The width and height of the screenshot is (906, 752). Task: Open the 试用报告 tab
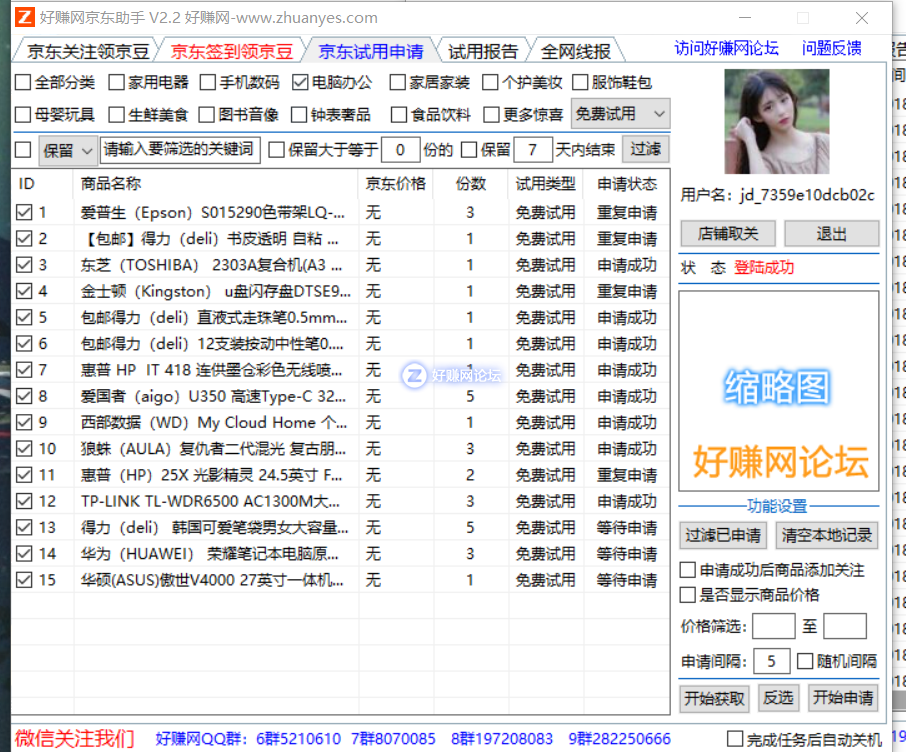click(483, 51)
